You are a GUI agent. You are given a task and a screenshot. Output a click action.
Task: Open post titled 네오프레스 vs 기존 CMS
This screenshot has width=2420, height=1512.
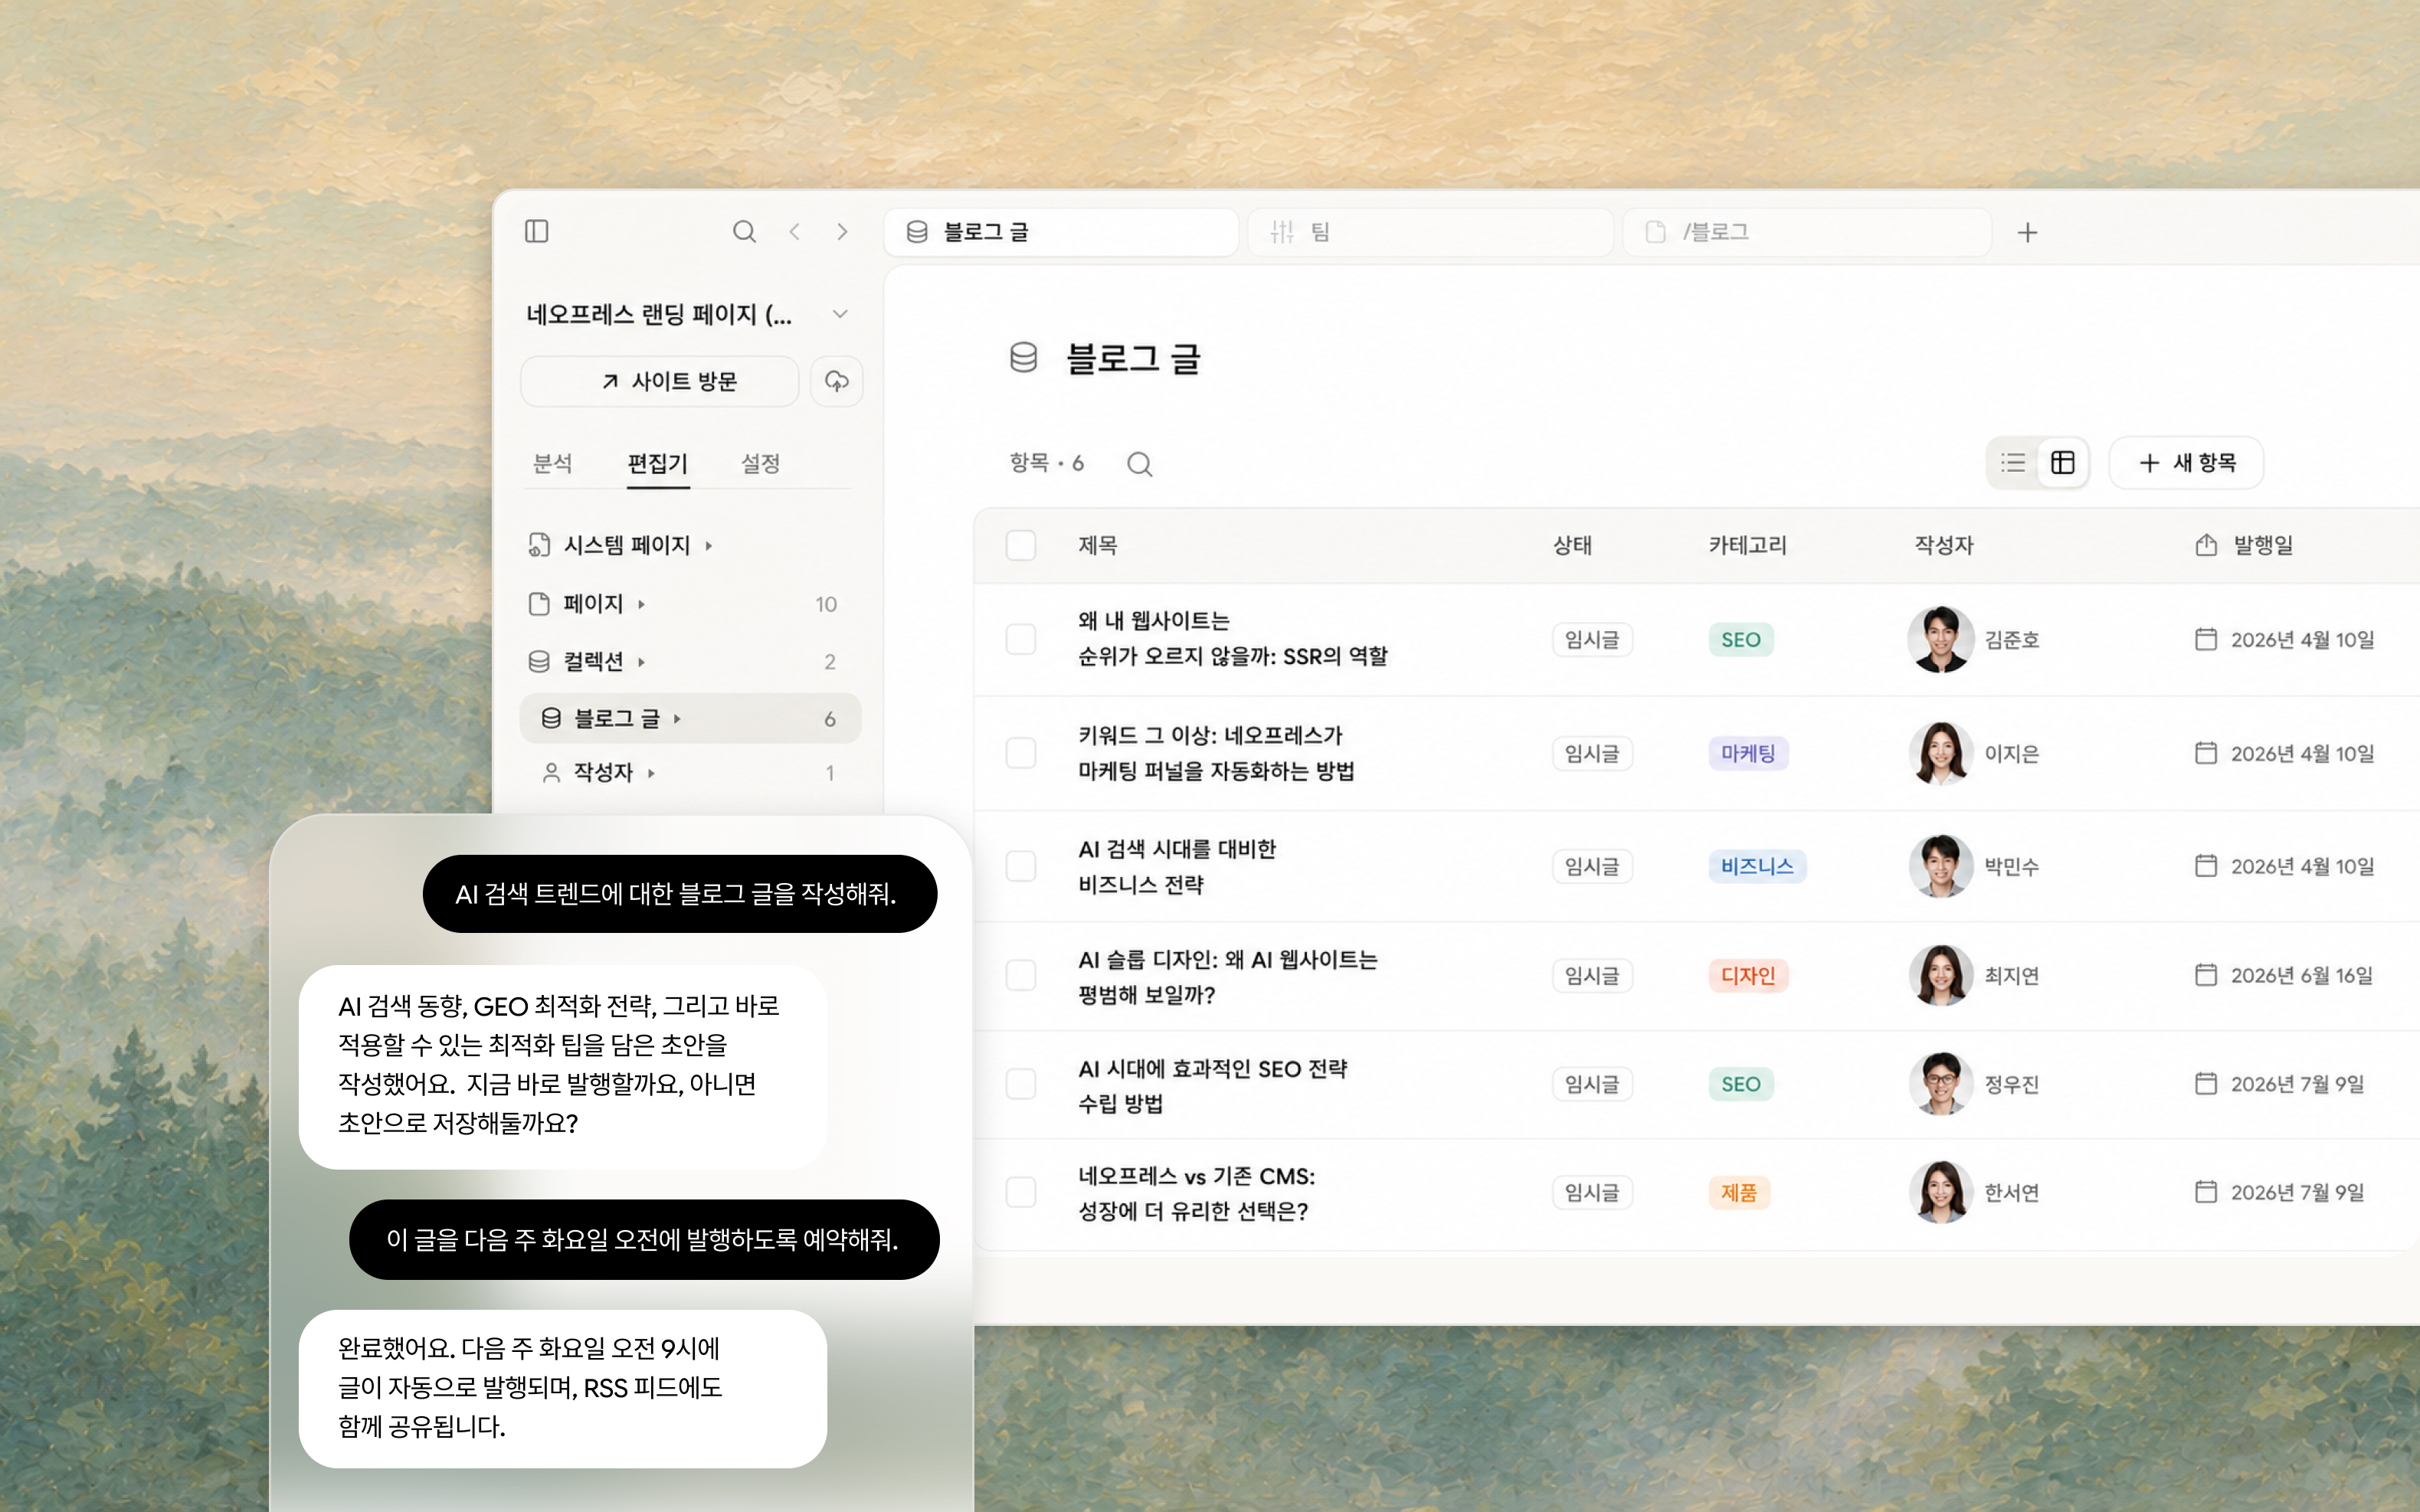(x=1196, y=1193)
